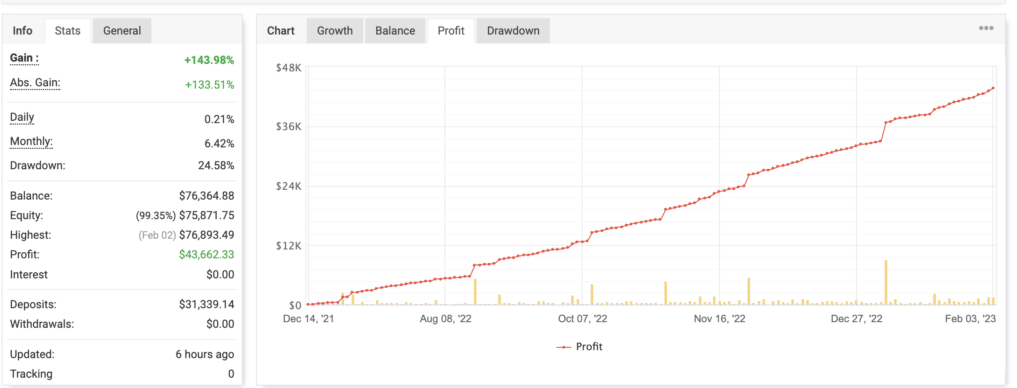
Task: Click the 24.58% drawdown value
Action: [216, 165]
